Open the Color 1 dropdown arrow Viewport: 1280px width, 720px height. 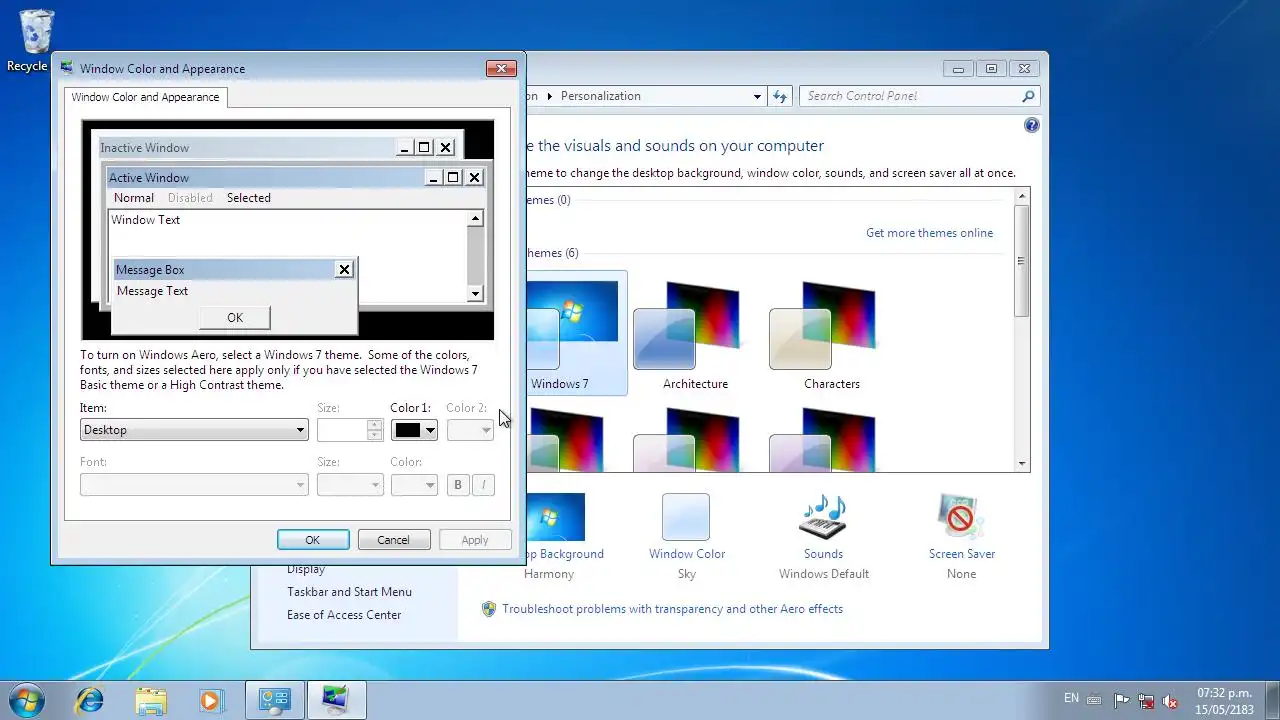[x=430, y=430]
